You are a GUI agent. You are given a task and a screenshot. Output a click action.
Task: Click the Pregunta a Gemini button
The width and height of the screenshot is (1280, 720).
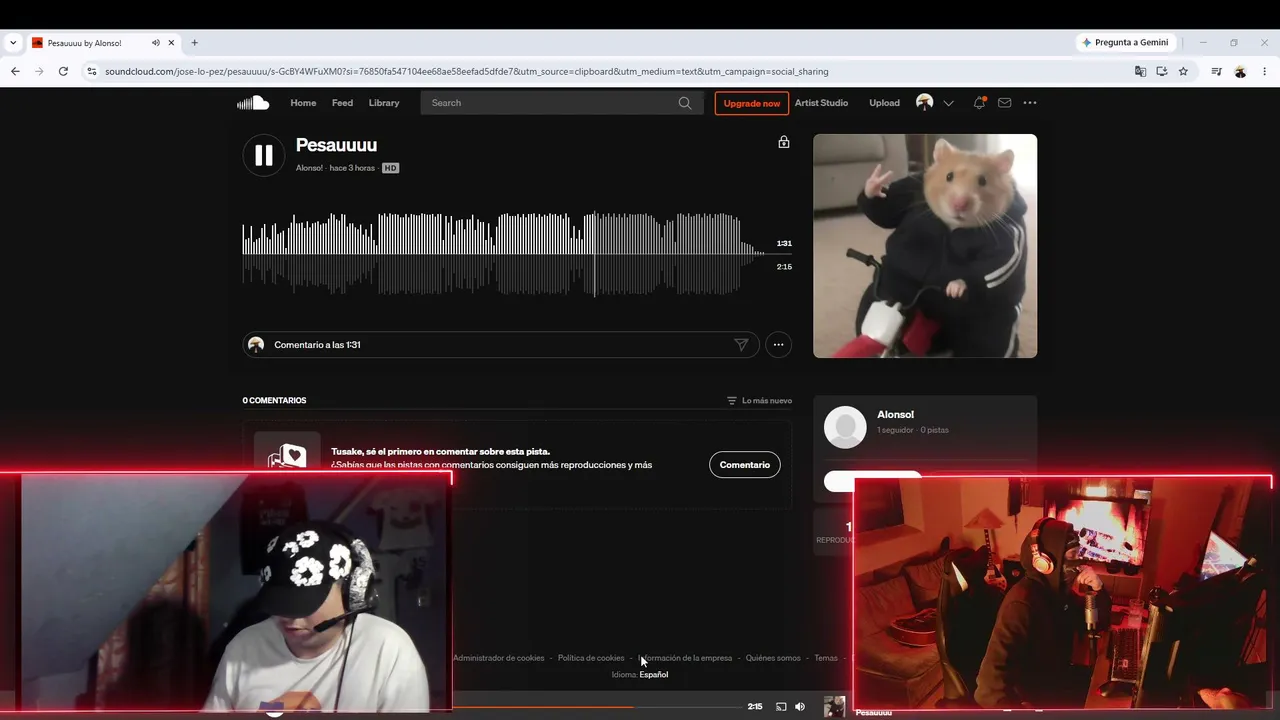[1125, 43]
